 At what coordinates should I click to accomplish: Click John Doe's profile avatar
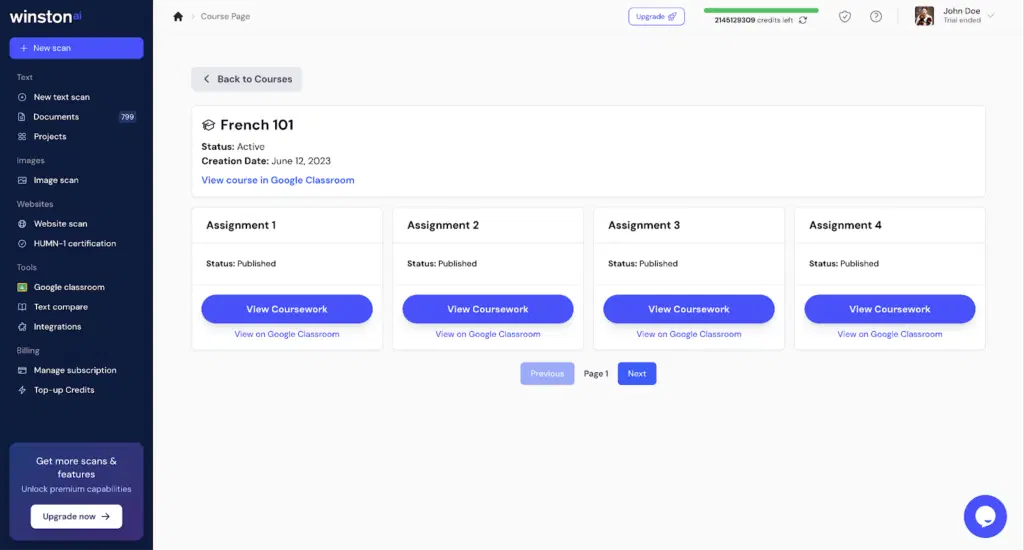pyautogui.click(x=924, y=16)
